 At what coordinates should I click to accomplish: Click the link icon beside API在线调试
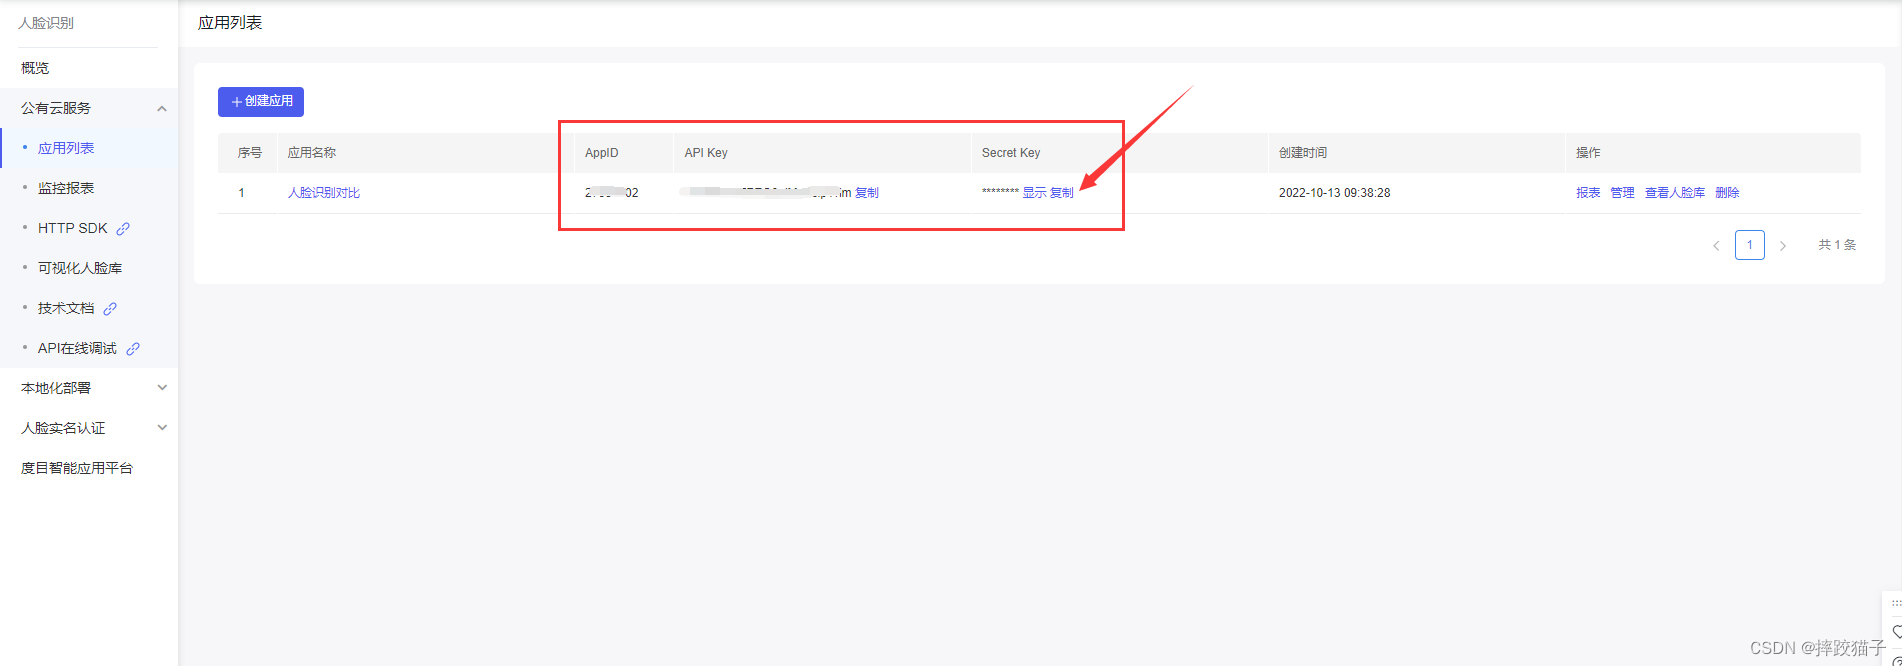point(133,349)
